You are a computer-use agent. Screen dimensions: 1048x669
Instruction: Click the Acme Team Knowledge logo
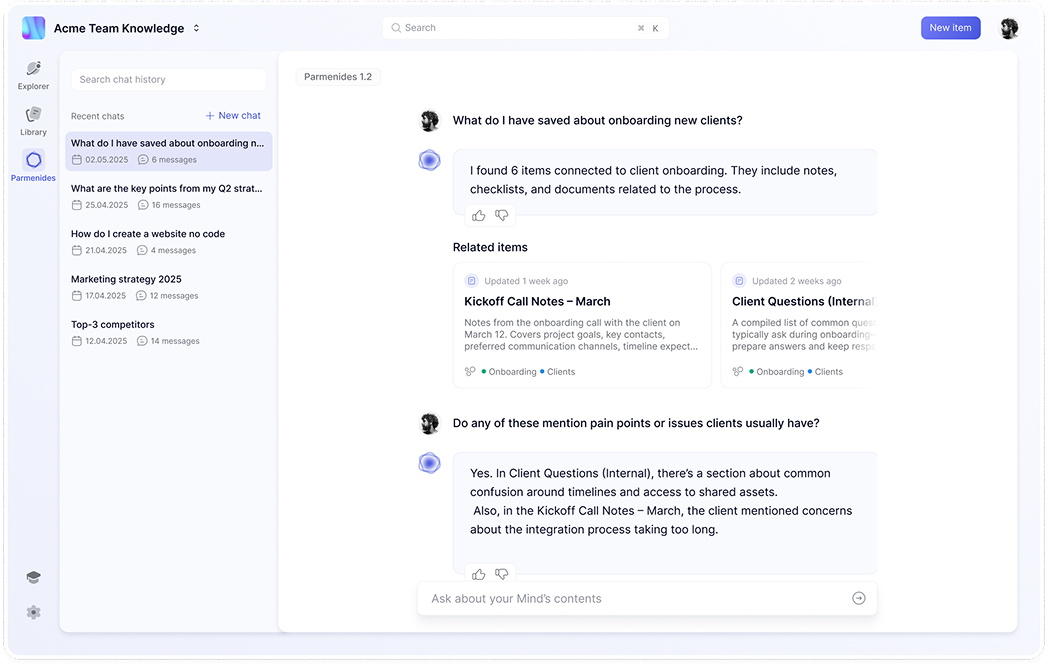(x=33, y=27)
